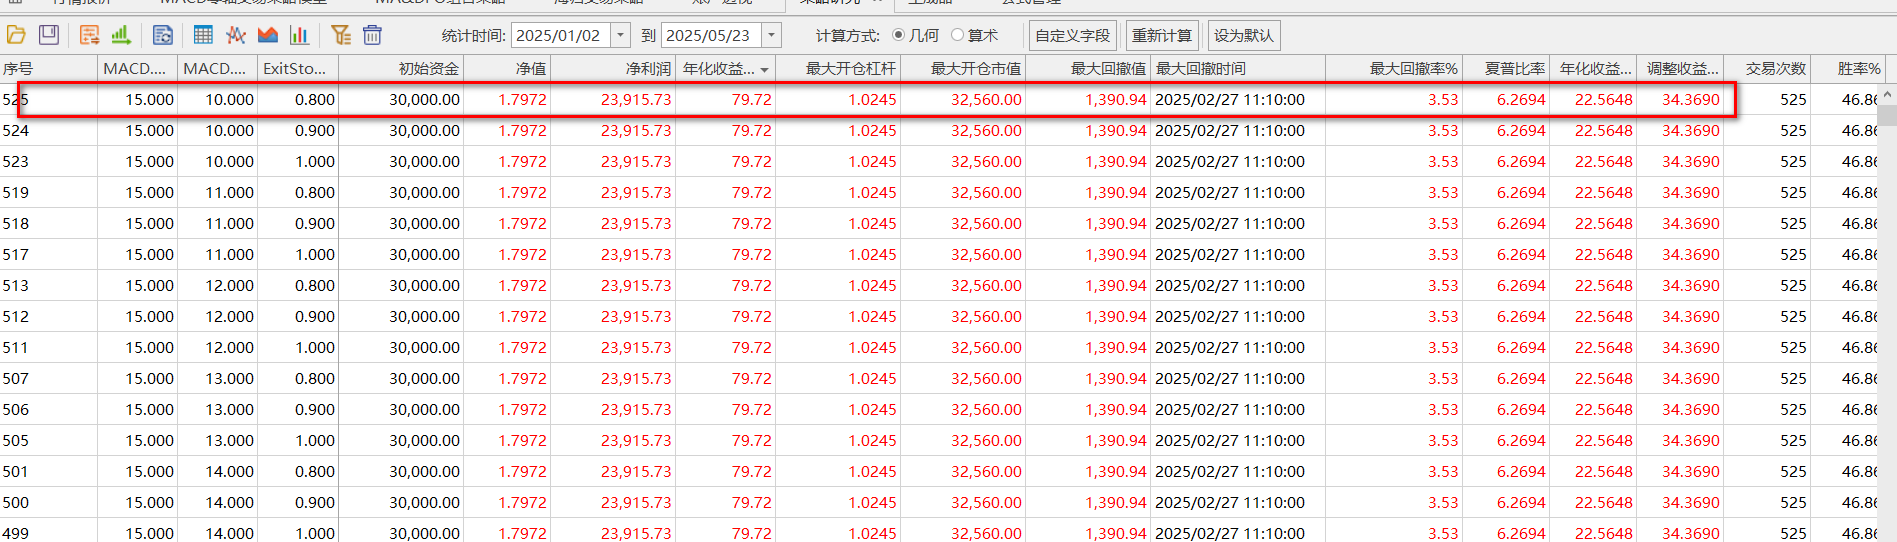Viewport: 1897px width, 542px height.
Task: Select row with 序号 512
Action: (x=939, y=317)
